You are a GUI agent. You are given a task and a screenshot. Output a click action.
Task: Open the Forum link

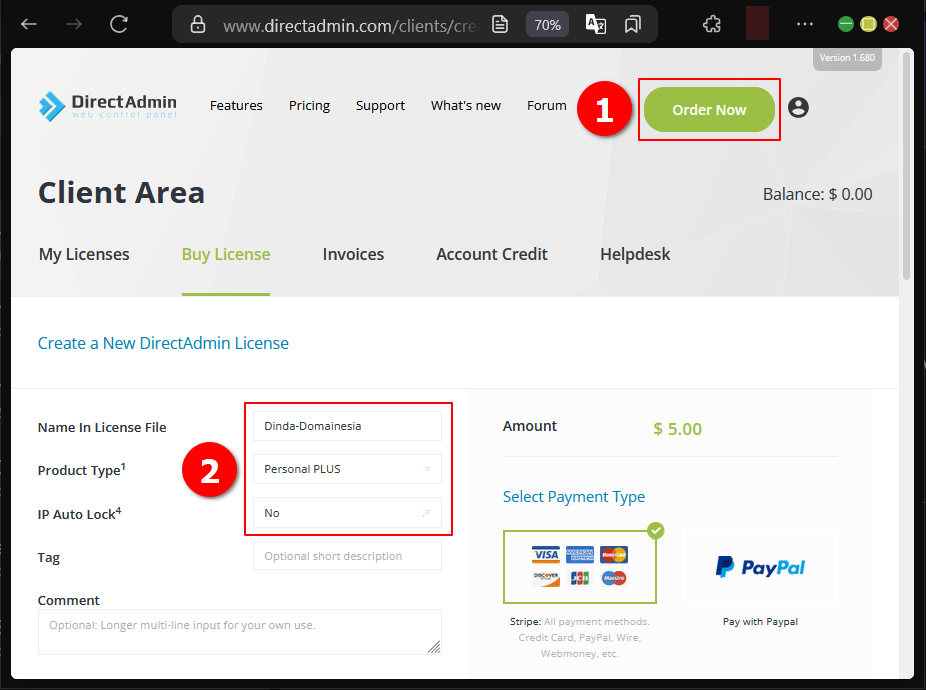coord(547,106)
